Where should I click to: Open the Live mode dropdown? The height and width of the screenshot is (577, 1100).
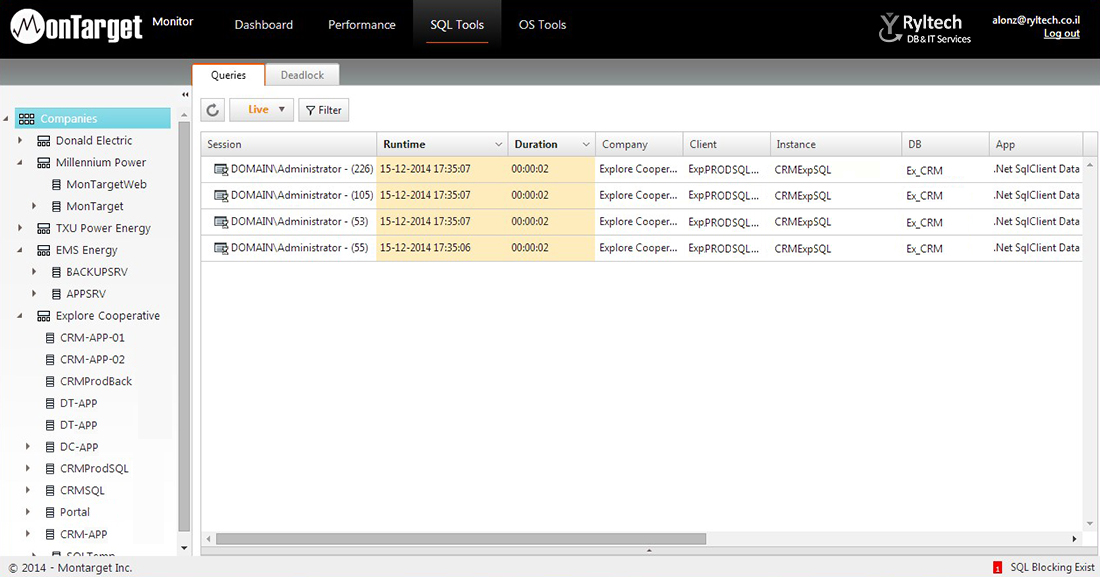click(262, 110)
